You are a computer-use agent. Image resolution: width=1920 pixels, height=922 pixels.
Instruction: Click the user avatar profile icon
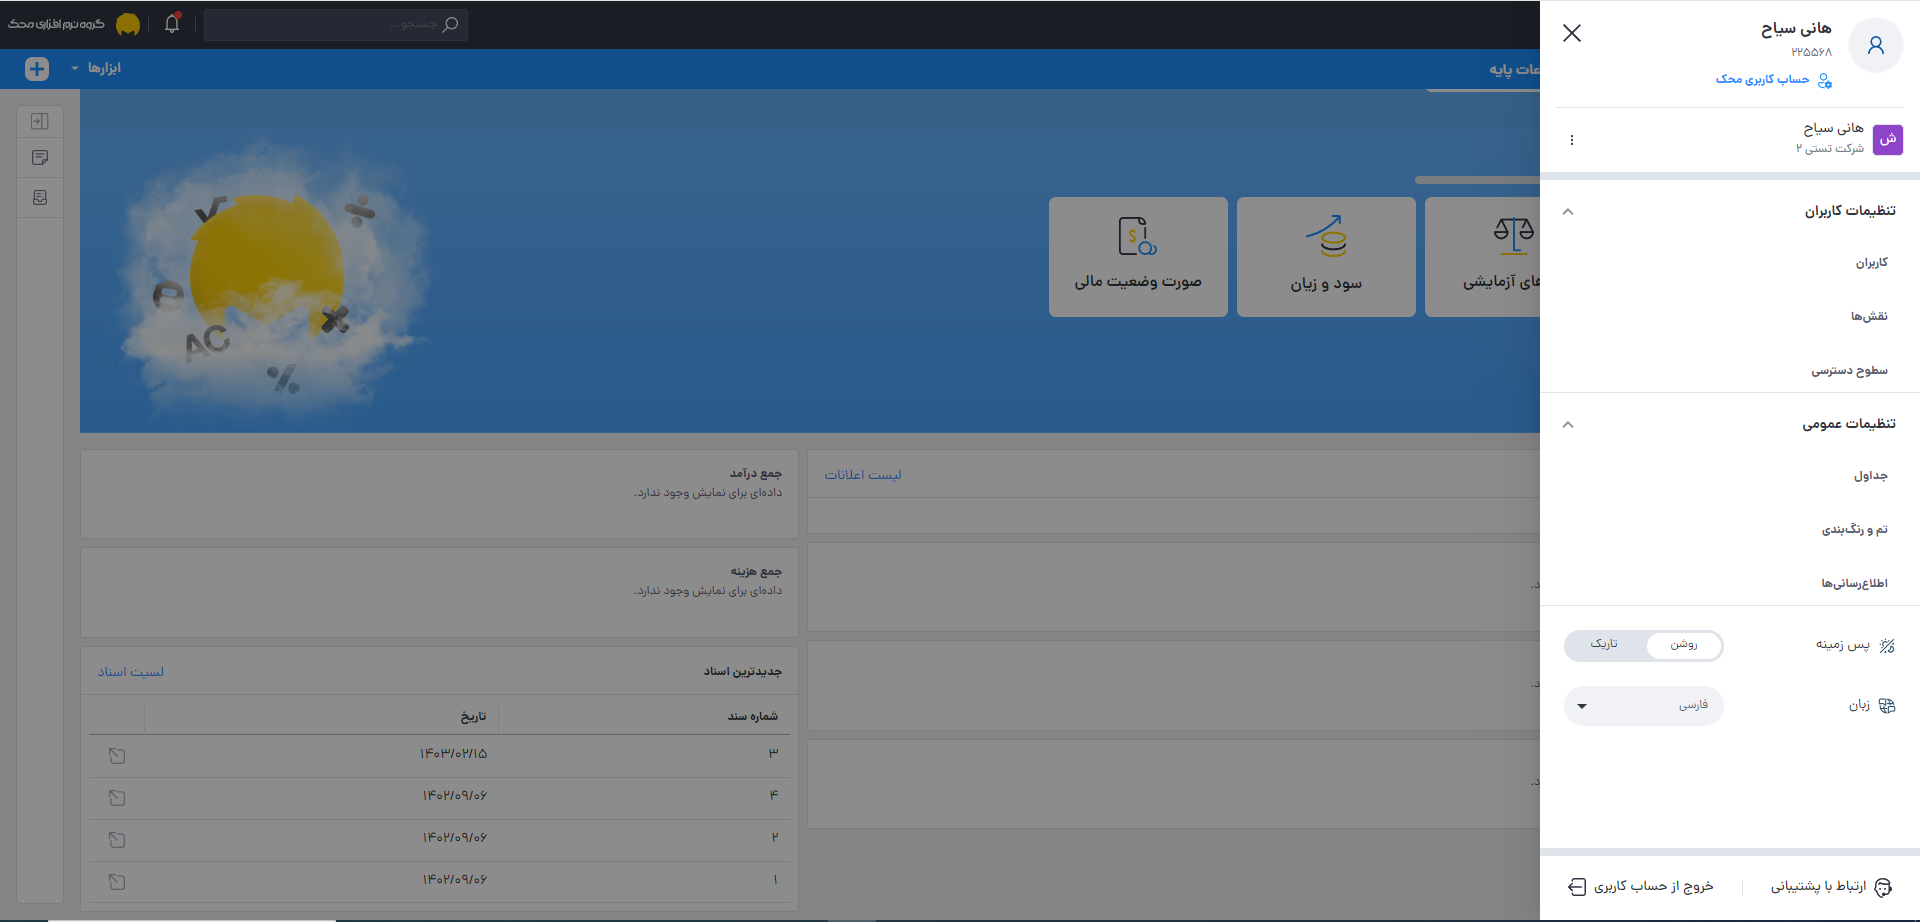[1875, 45]
